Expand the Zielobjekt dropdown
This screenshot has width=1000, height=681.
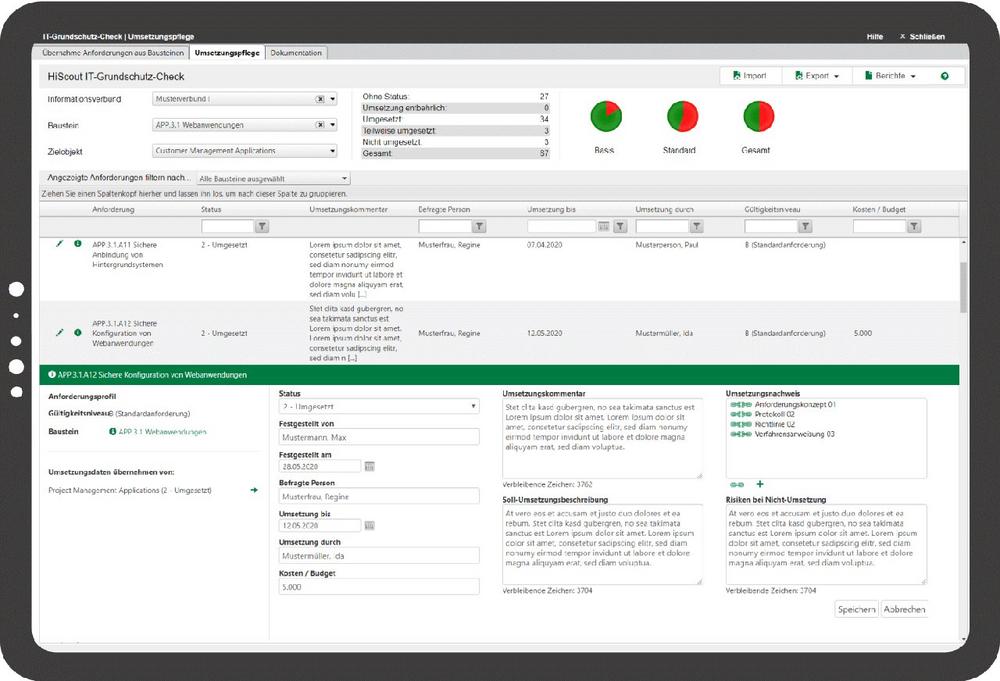click(332, 151)
